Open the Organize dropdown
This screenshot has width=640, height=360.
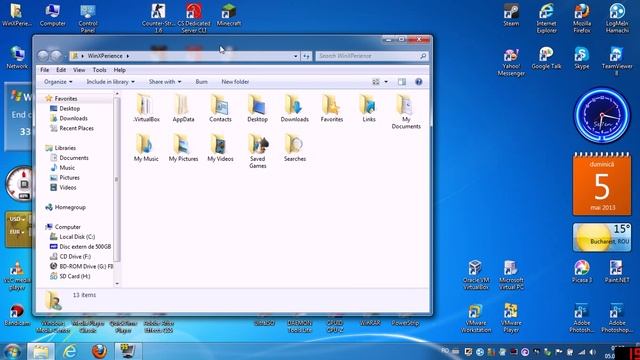point(58,82)
